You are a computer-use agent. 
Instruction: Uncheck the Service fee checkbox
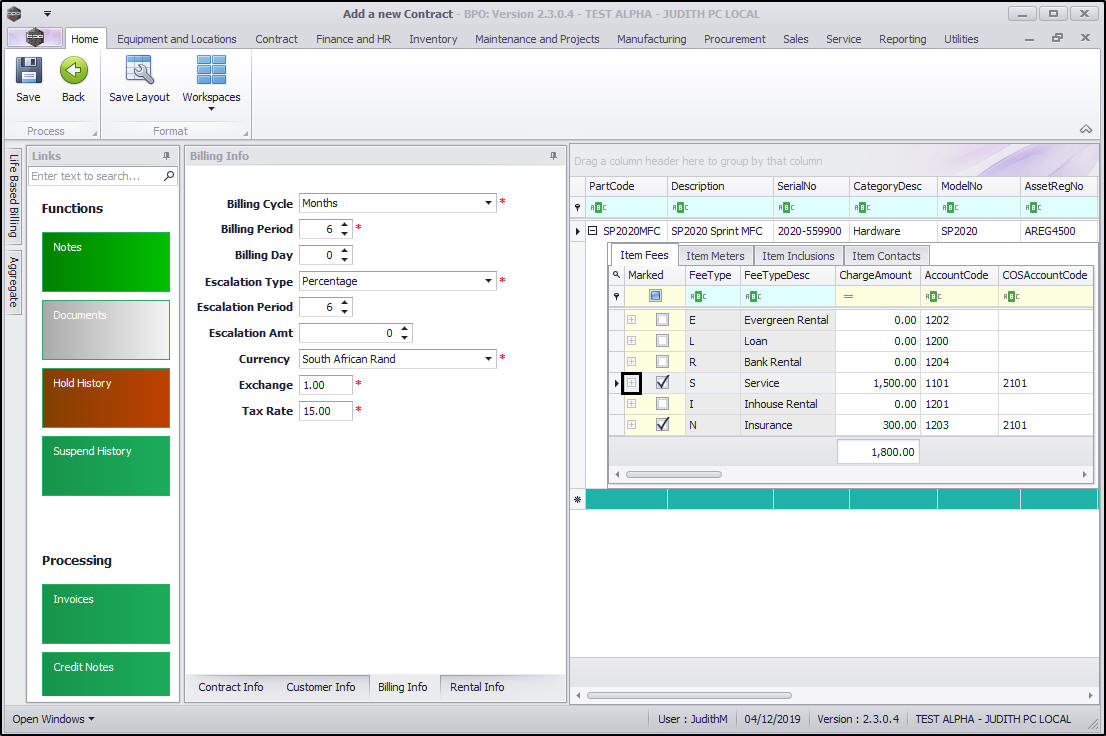[662, 383]
